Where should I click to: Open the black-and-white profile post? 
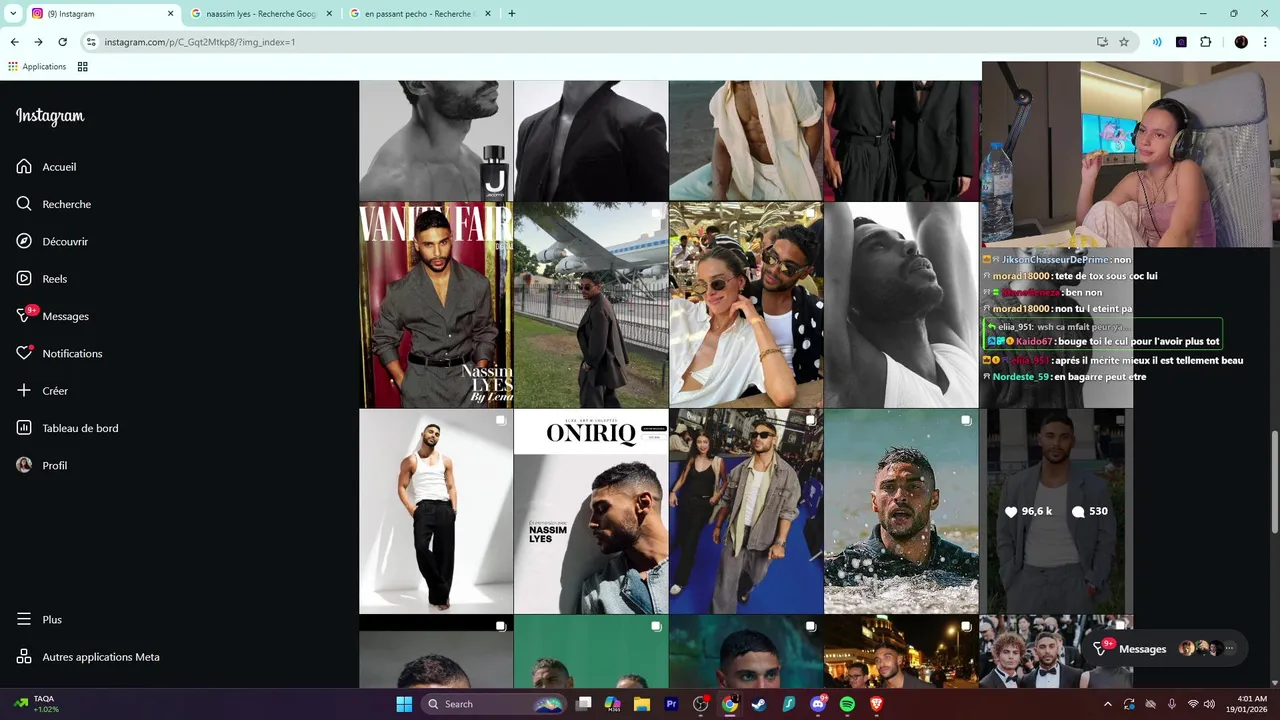901,305
